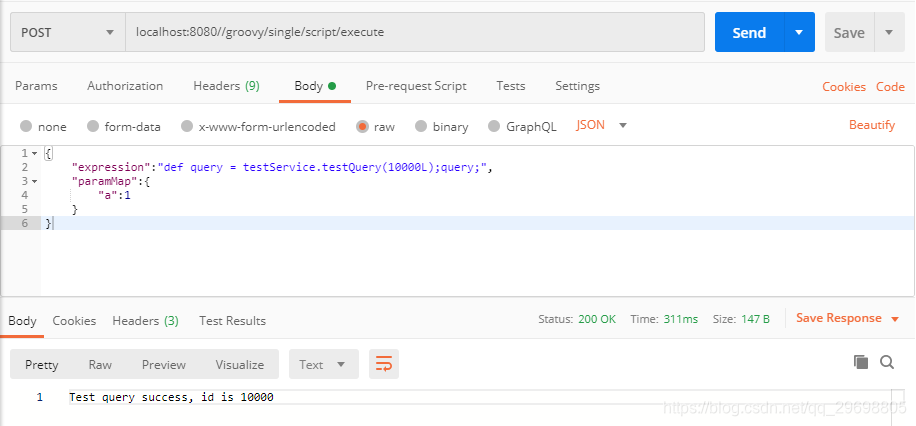Open the Test Results tab
The height and width of the screenshot is (426, 916).
pyautogui.click(x=233, y=320)
